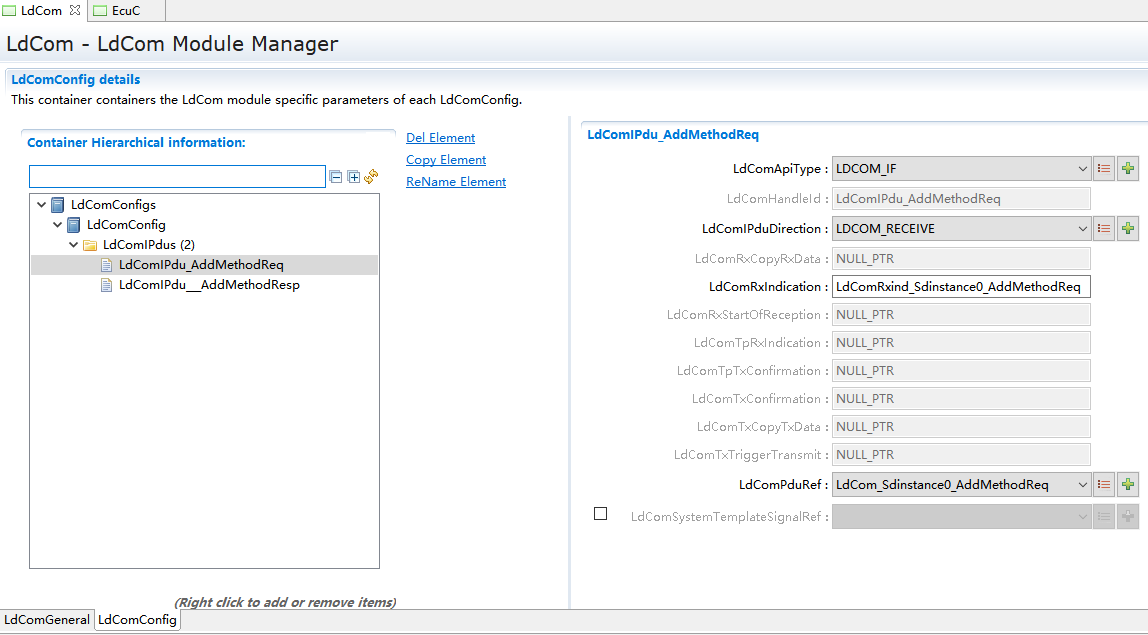The width and height of the screenshot is (1148, 635).
Task: Click the expand all tree icon
Action: pos(354,177)
